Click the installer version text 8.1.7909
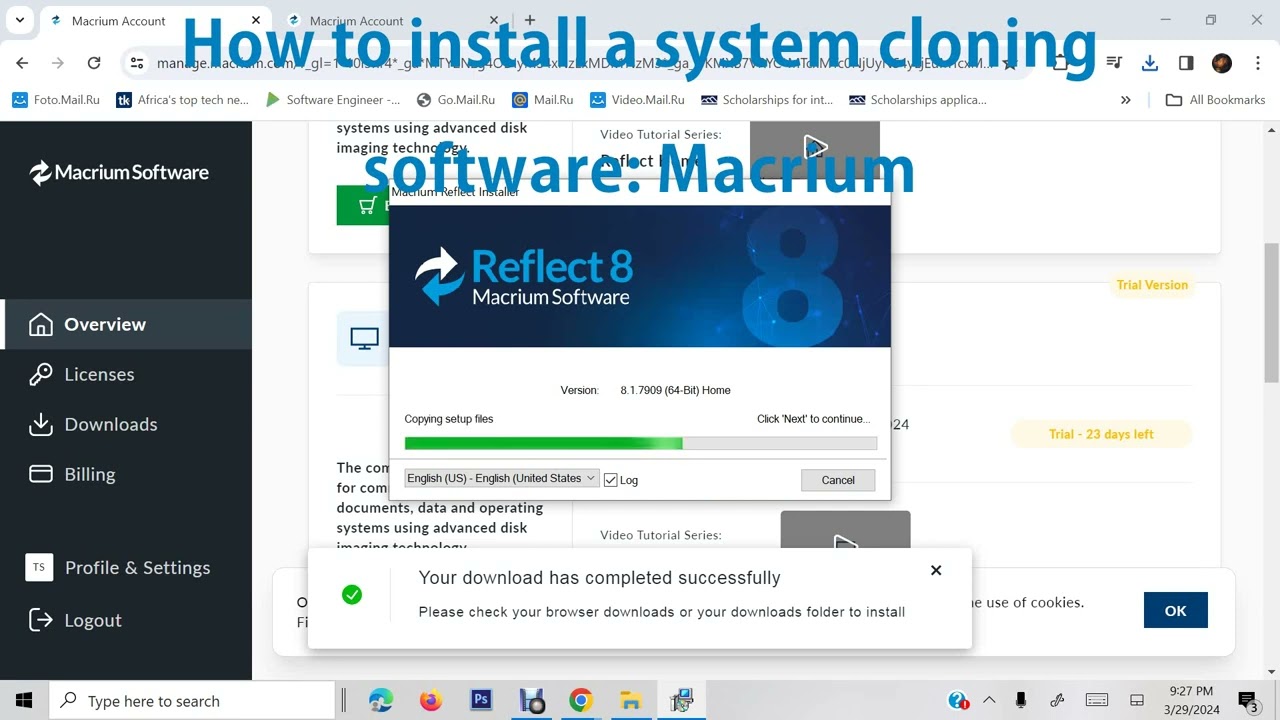This screenshot has width=1280, height=720. pyautogui.click(x=675, y=390)
